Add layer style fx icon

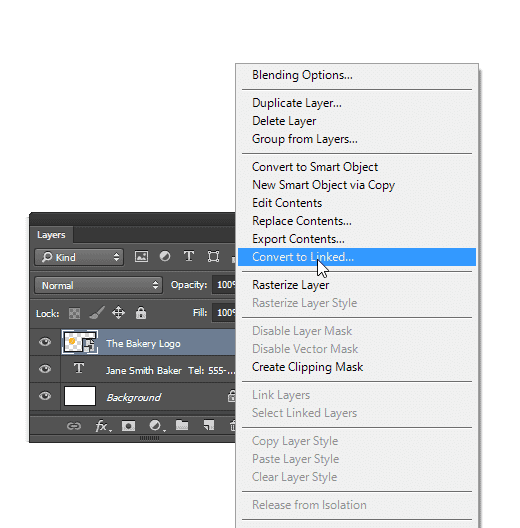tap(102, 426)
